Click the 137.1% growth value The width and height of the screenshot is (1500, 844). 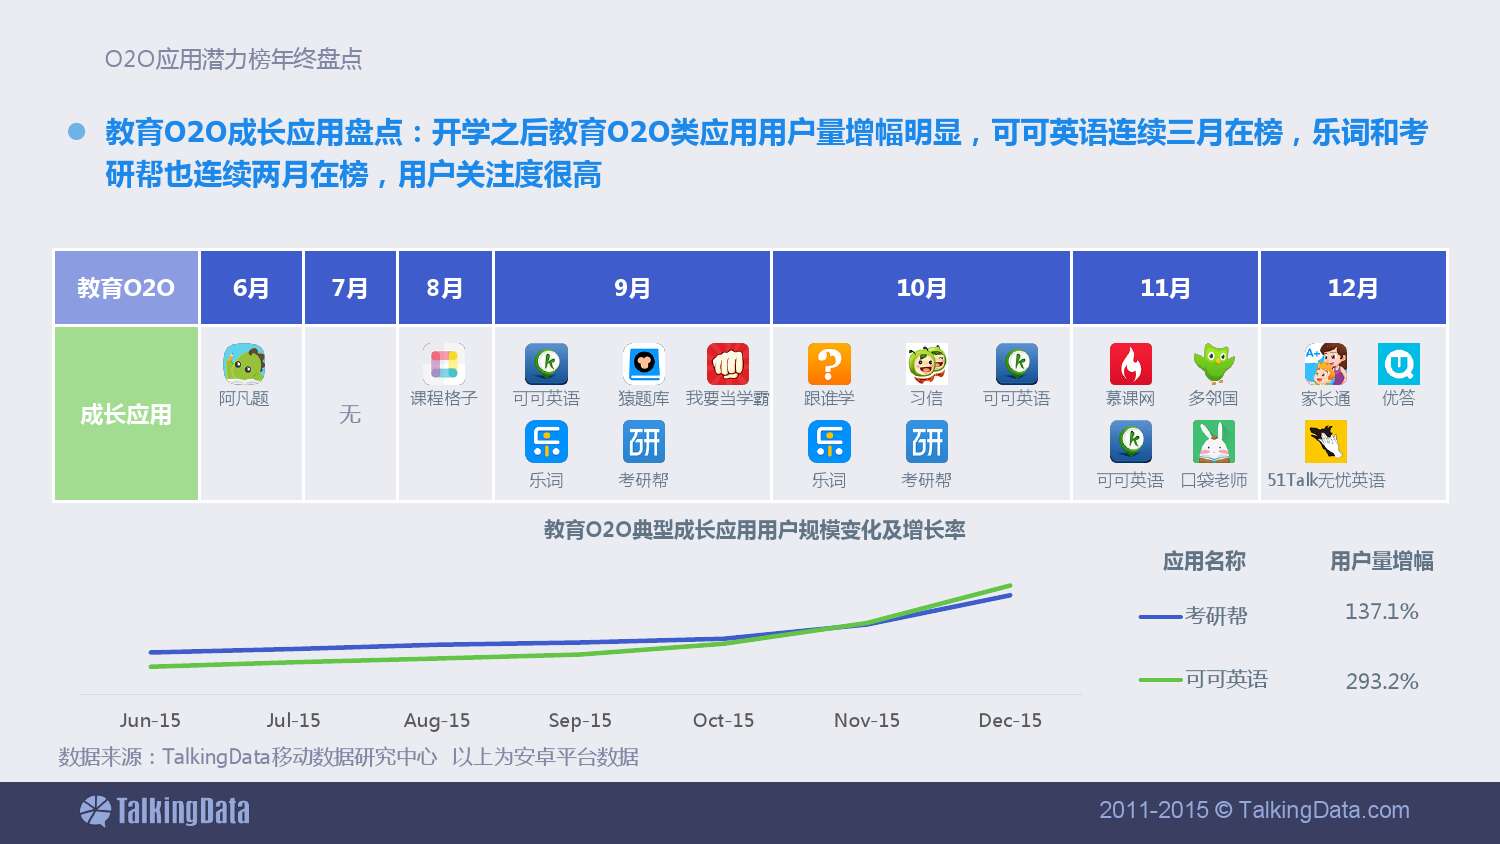click(1382, 611)
